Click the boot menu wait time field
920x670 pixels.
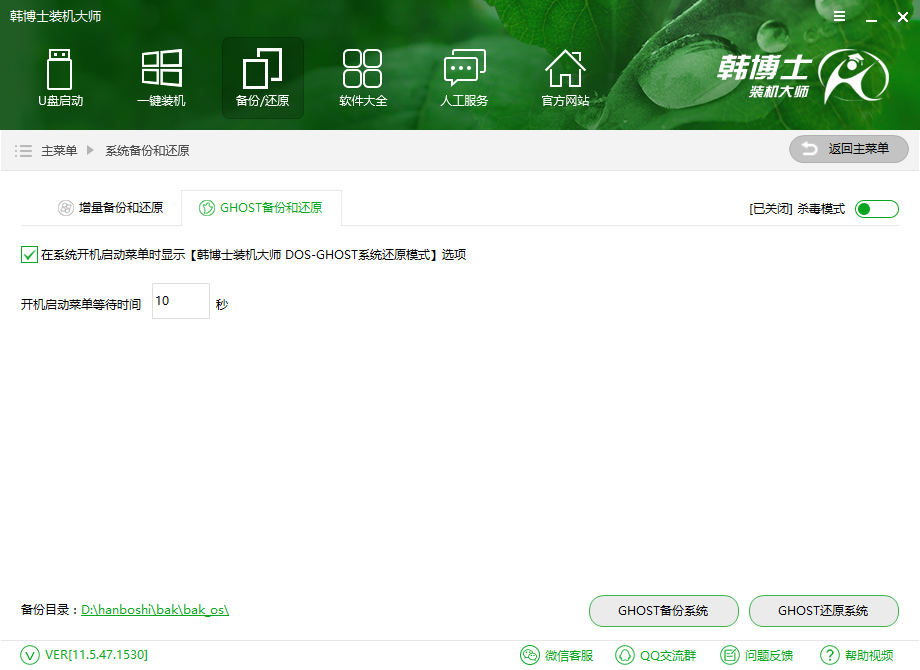coord(180,301)
